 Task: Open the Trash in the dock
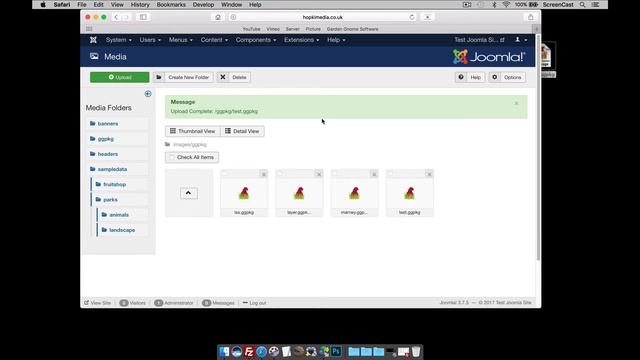click(416, 351)
